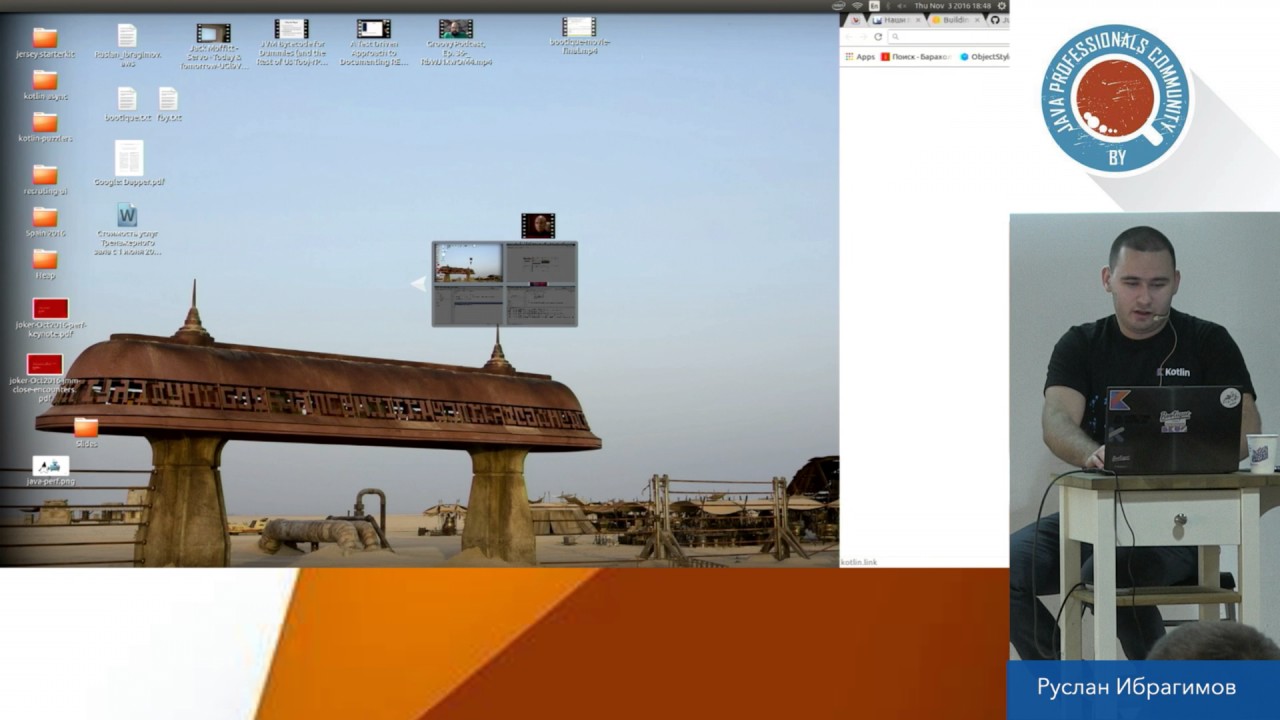1280x720 pixels.
Task: Select the fby.txt file icon
Action: point(168,98)
